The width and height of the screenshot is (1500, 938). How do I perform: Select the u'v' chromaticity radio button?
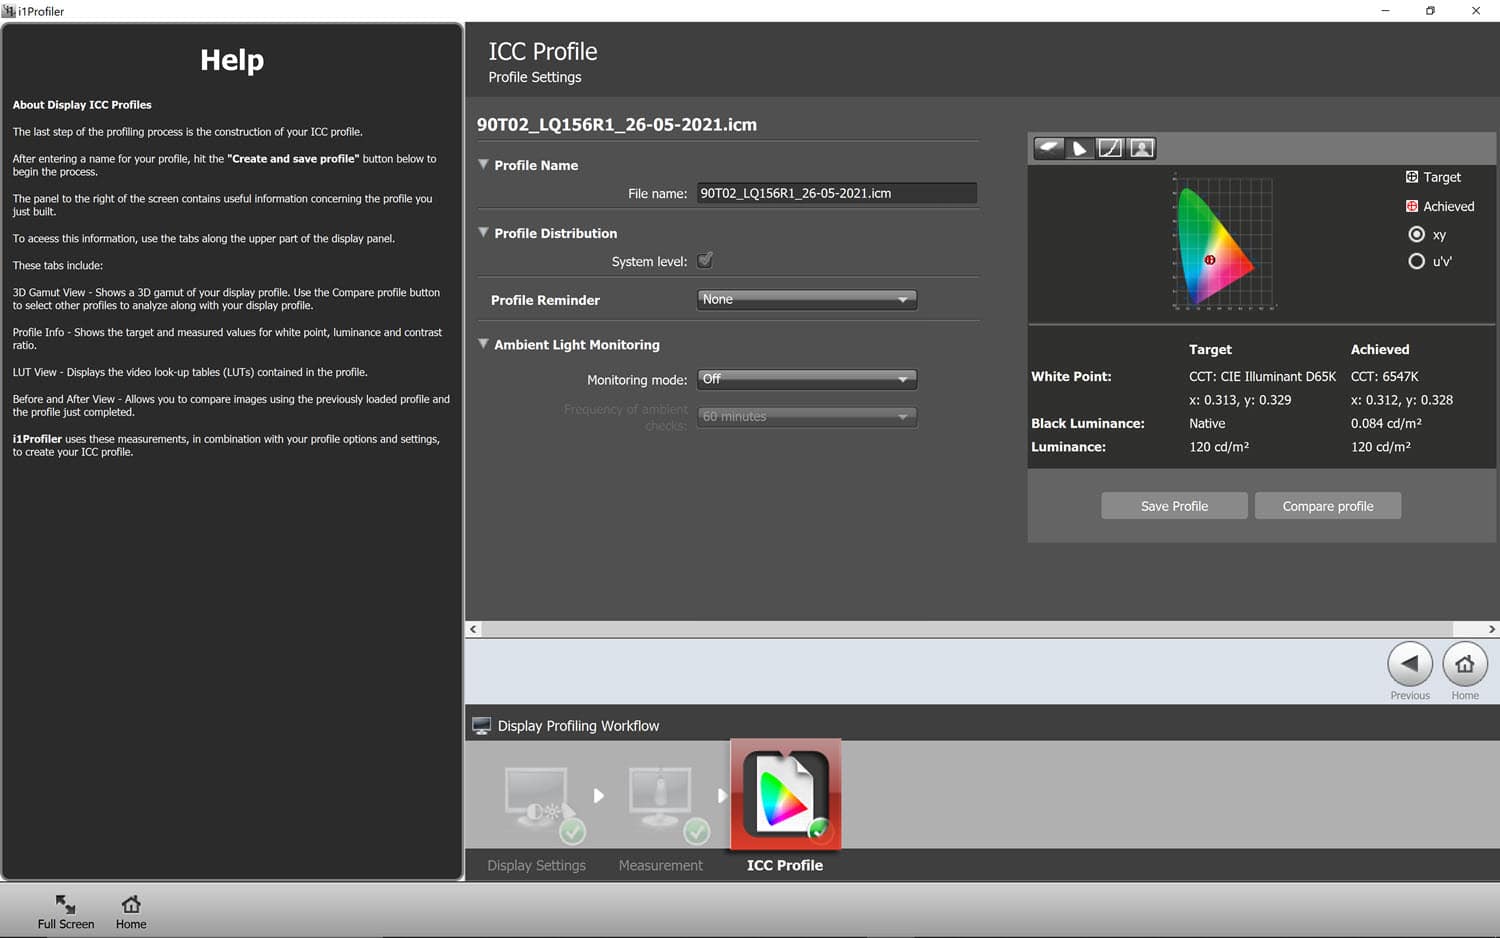coord(1416,261)
